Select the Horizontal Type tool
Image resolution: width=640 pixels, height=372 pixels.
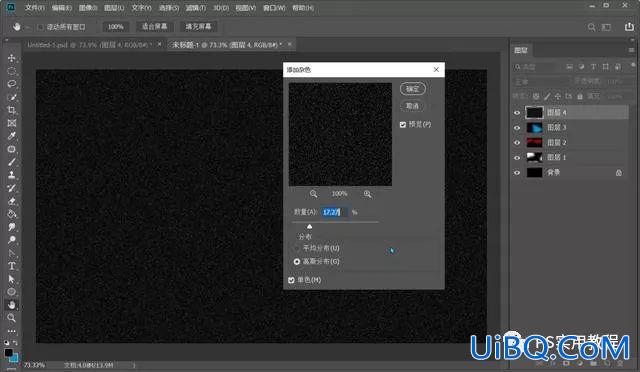(11, 266)
